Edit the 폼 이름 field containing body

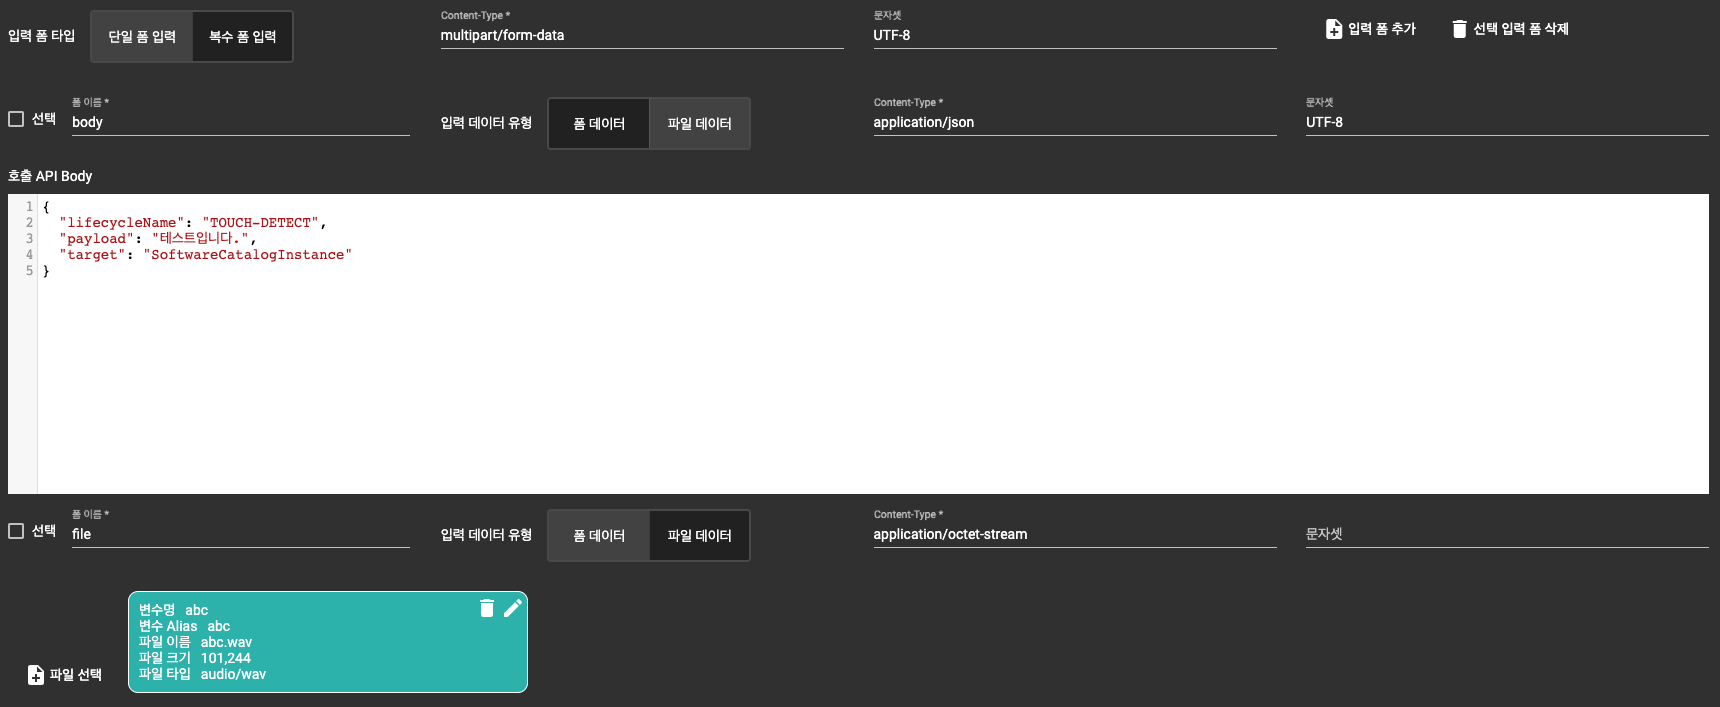coord(241,122)
